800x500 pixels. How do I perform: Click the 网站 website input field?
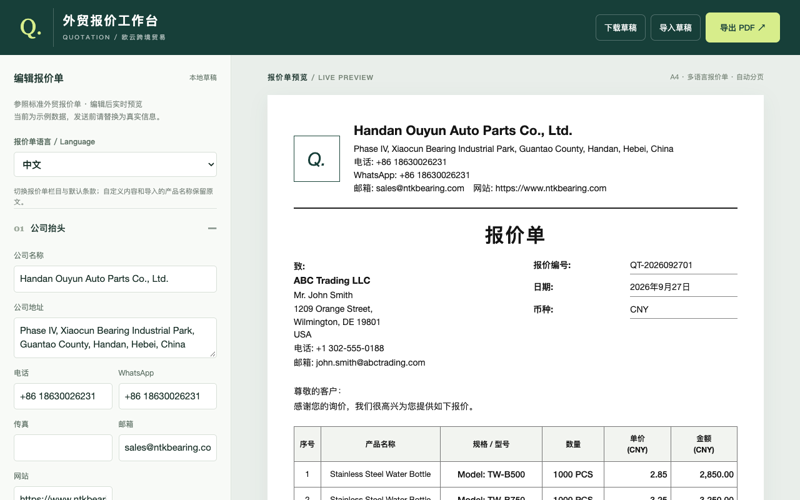(63, 493)
